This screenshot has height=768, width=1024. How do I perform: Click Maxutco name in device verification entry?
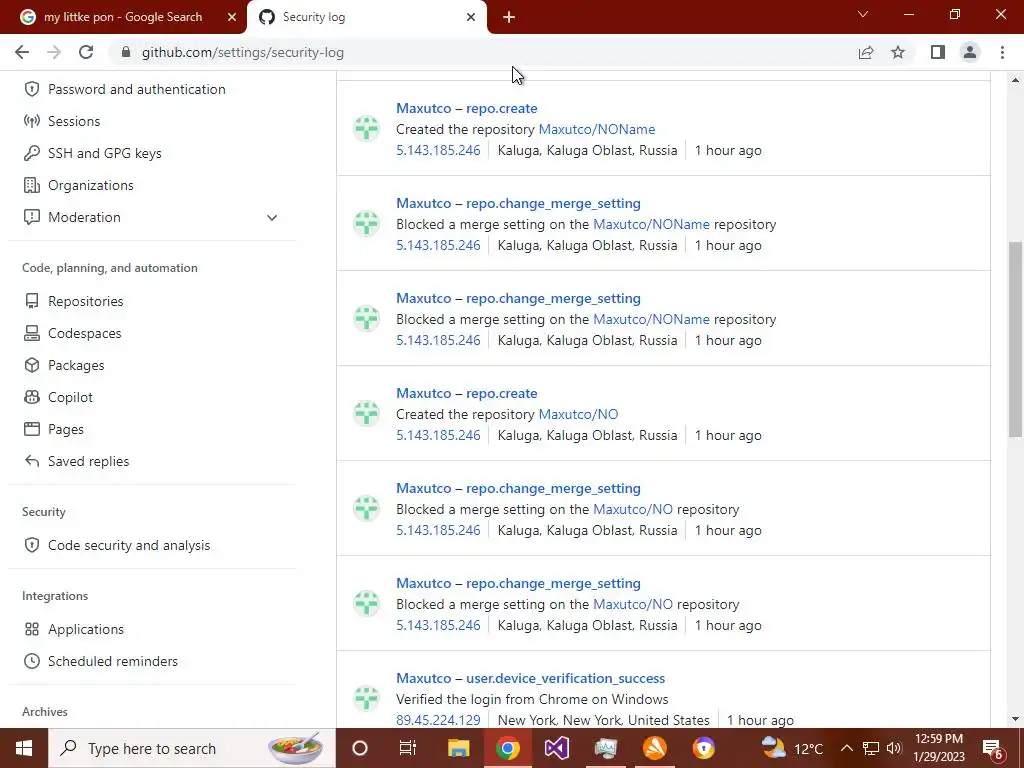423,678
